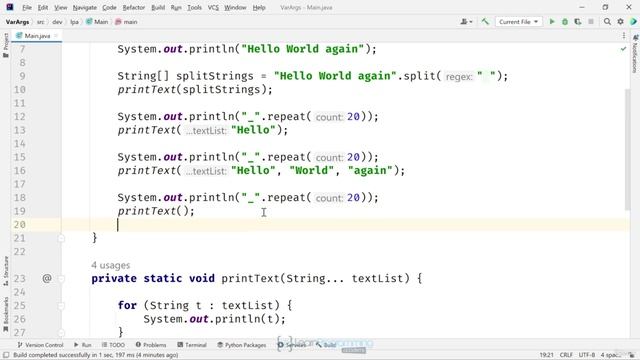Click the dev breadcrumb
This screenshot has width=640, height=360.
pyautogui.click(x=57, y=22)
